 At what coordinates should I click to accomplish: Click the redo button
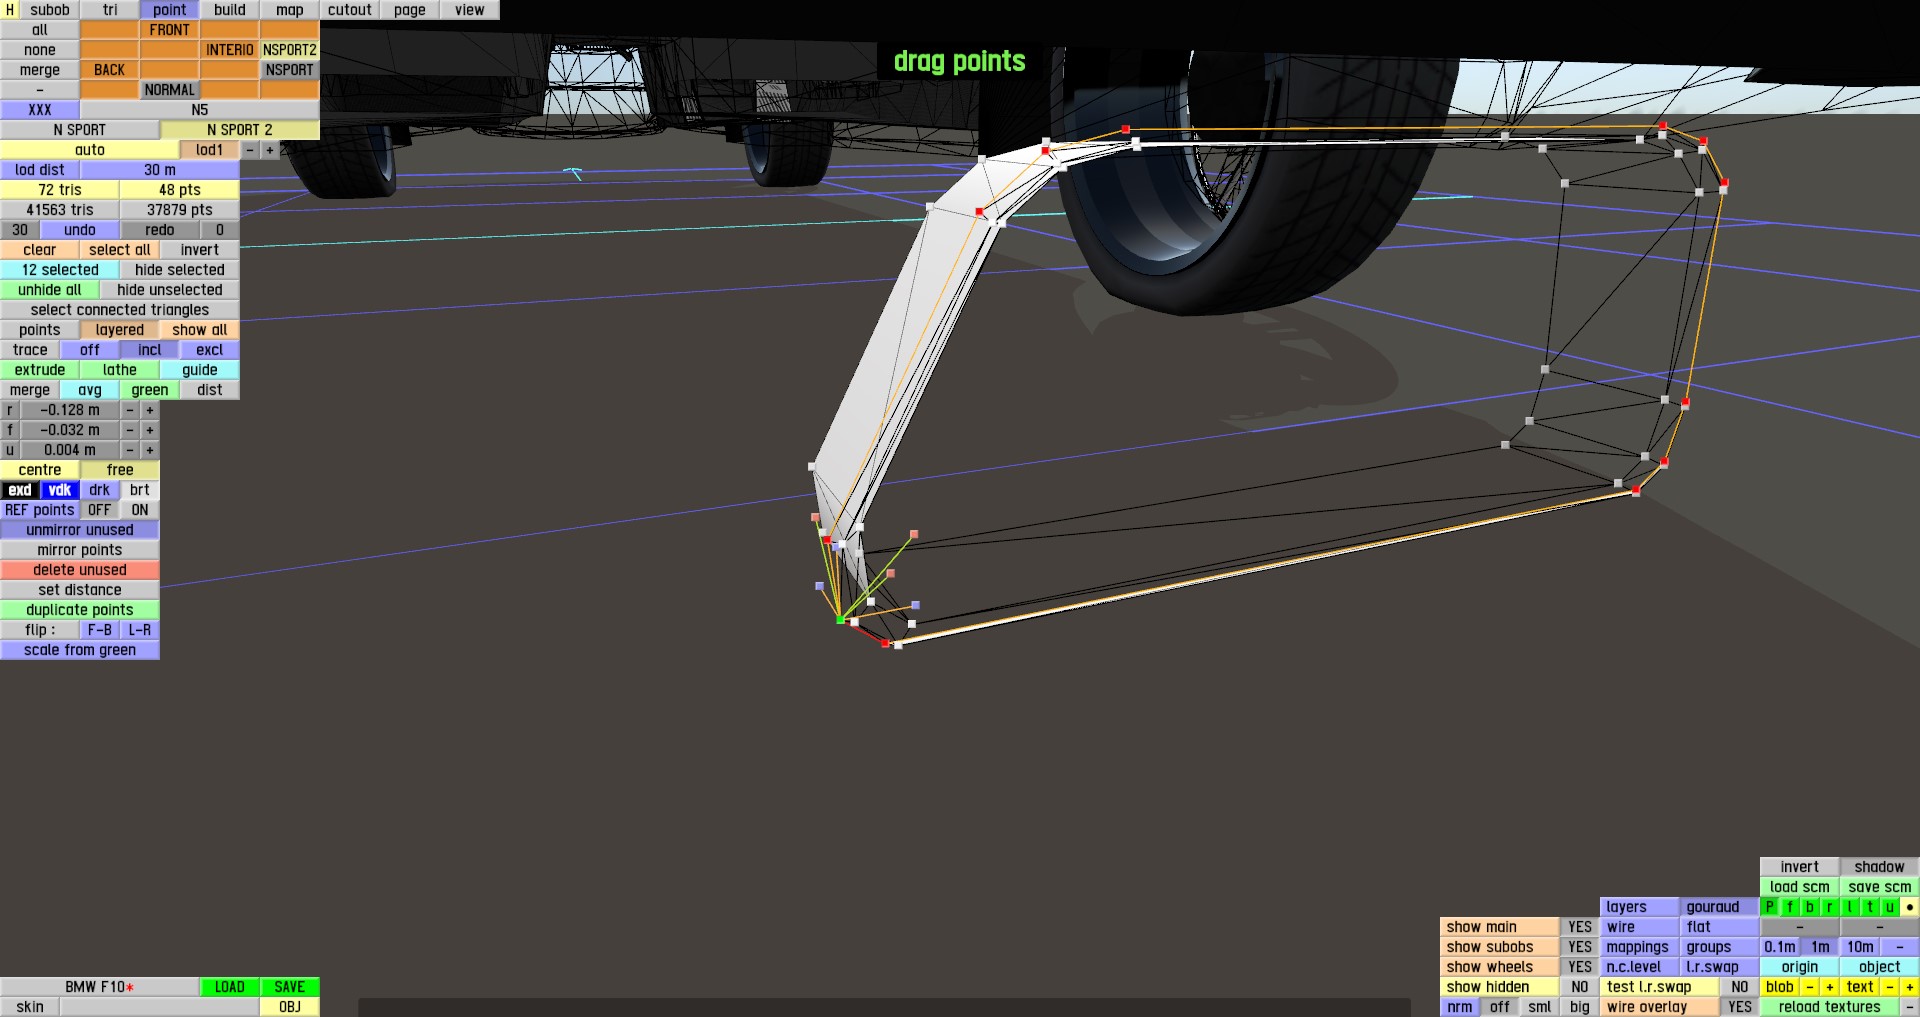pyautogui.click(x=160, y=230)
